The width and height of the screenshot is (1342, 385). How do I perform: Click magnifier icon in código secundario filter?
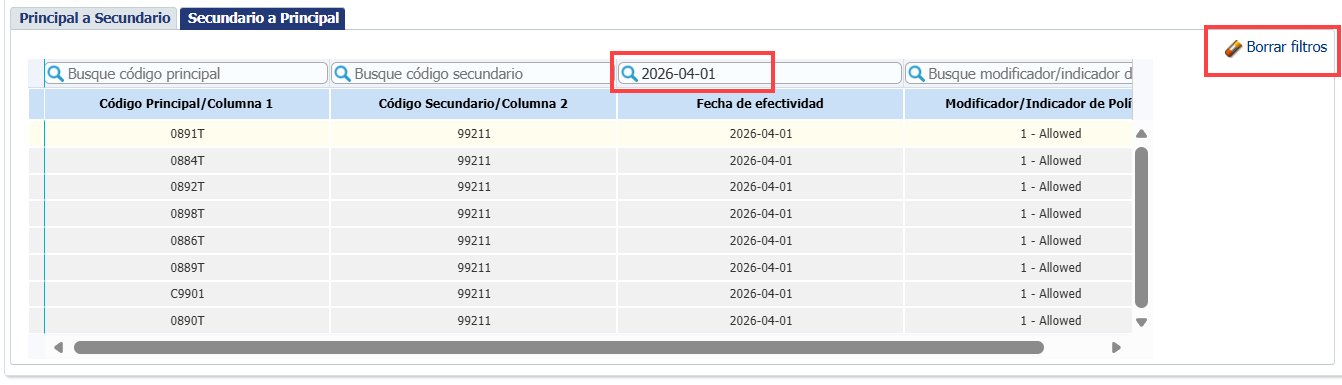343,73
